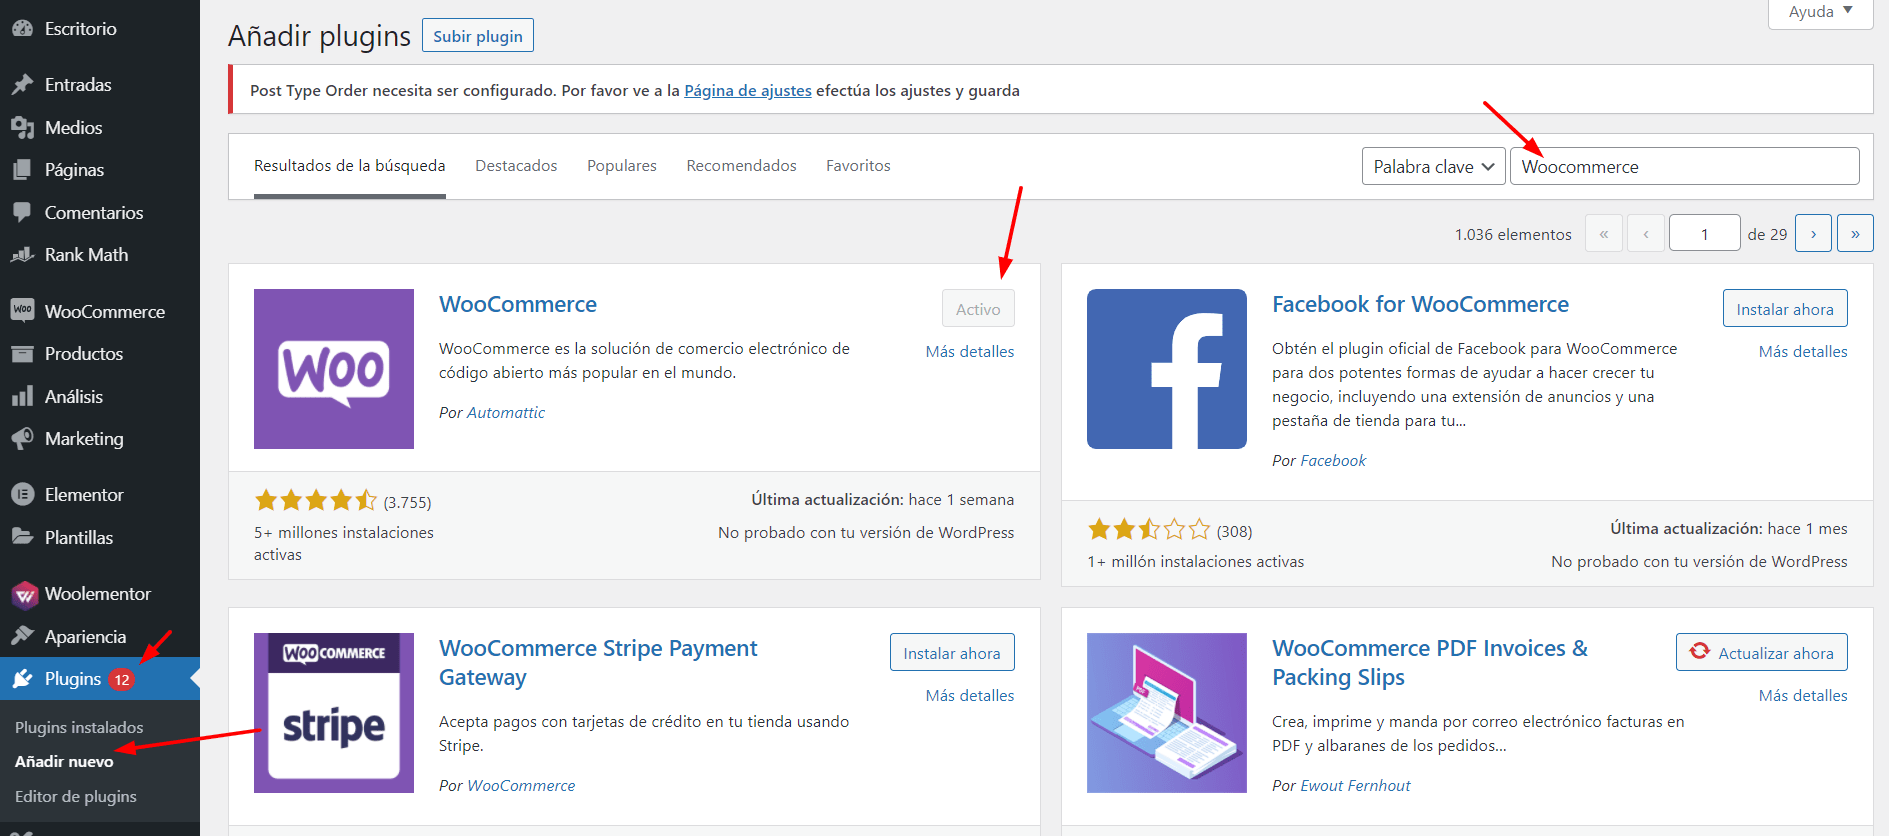The image size is (1889, 836).
Task: Click the Subir plugin button
Action: [478, 36]
